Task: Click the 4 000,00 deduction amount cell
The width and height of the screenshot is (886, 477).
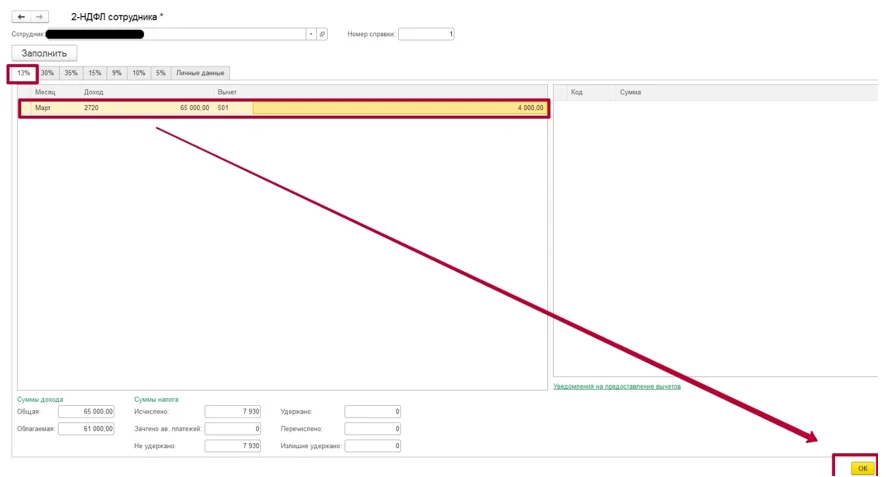Action: coord(399,108)
